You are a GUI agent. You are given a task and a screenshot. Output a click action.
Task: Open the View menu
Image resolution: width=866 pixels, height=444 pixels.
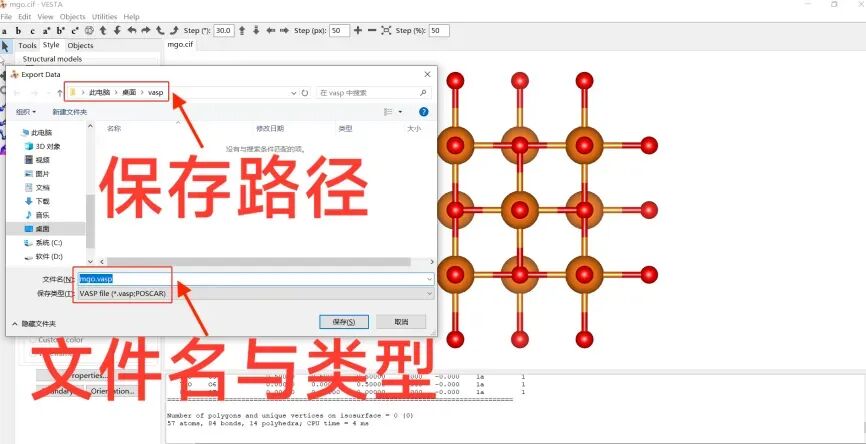[45, 17]
